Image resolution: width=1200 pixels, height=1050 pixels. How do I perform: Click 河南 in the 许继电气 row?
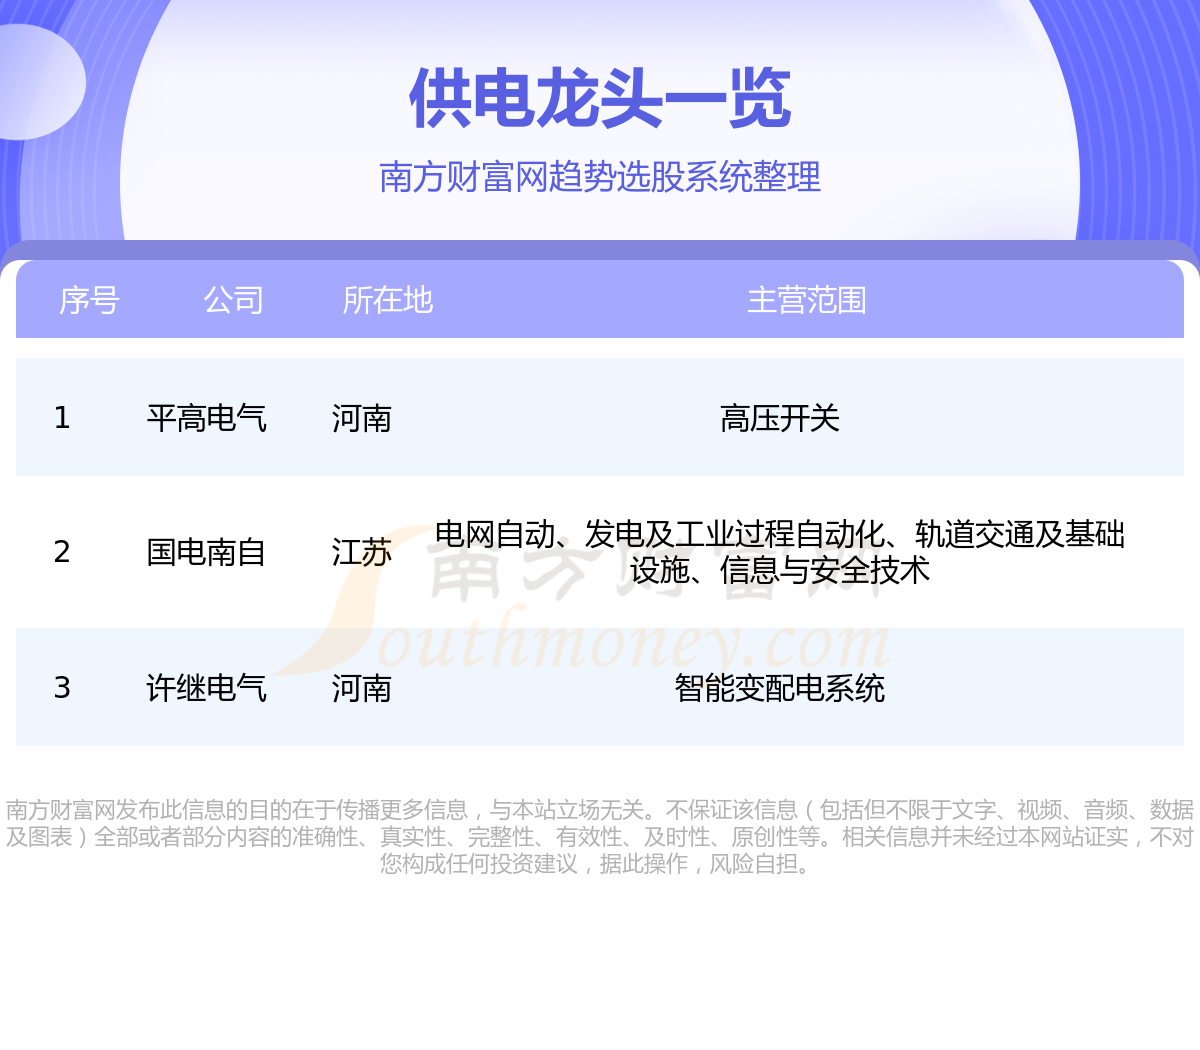click(361, 688)
